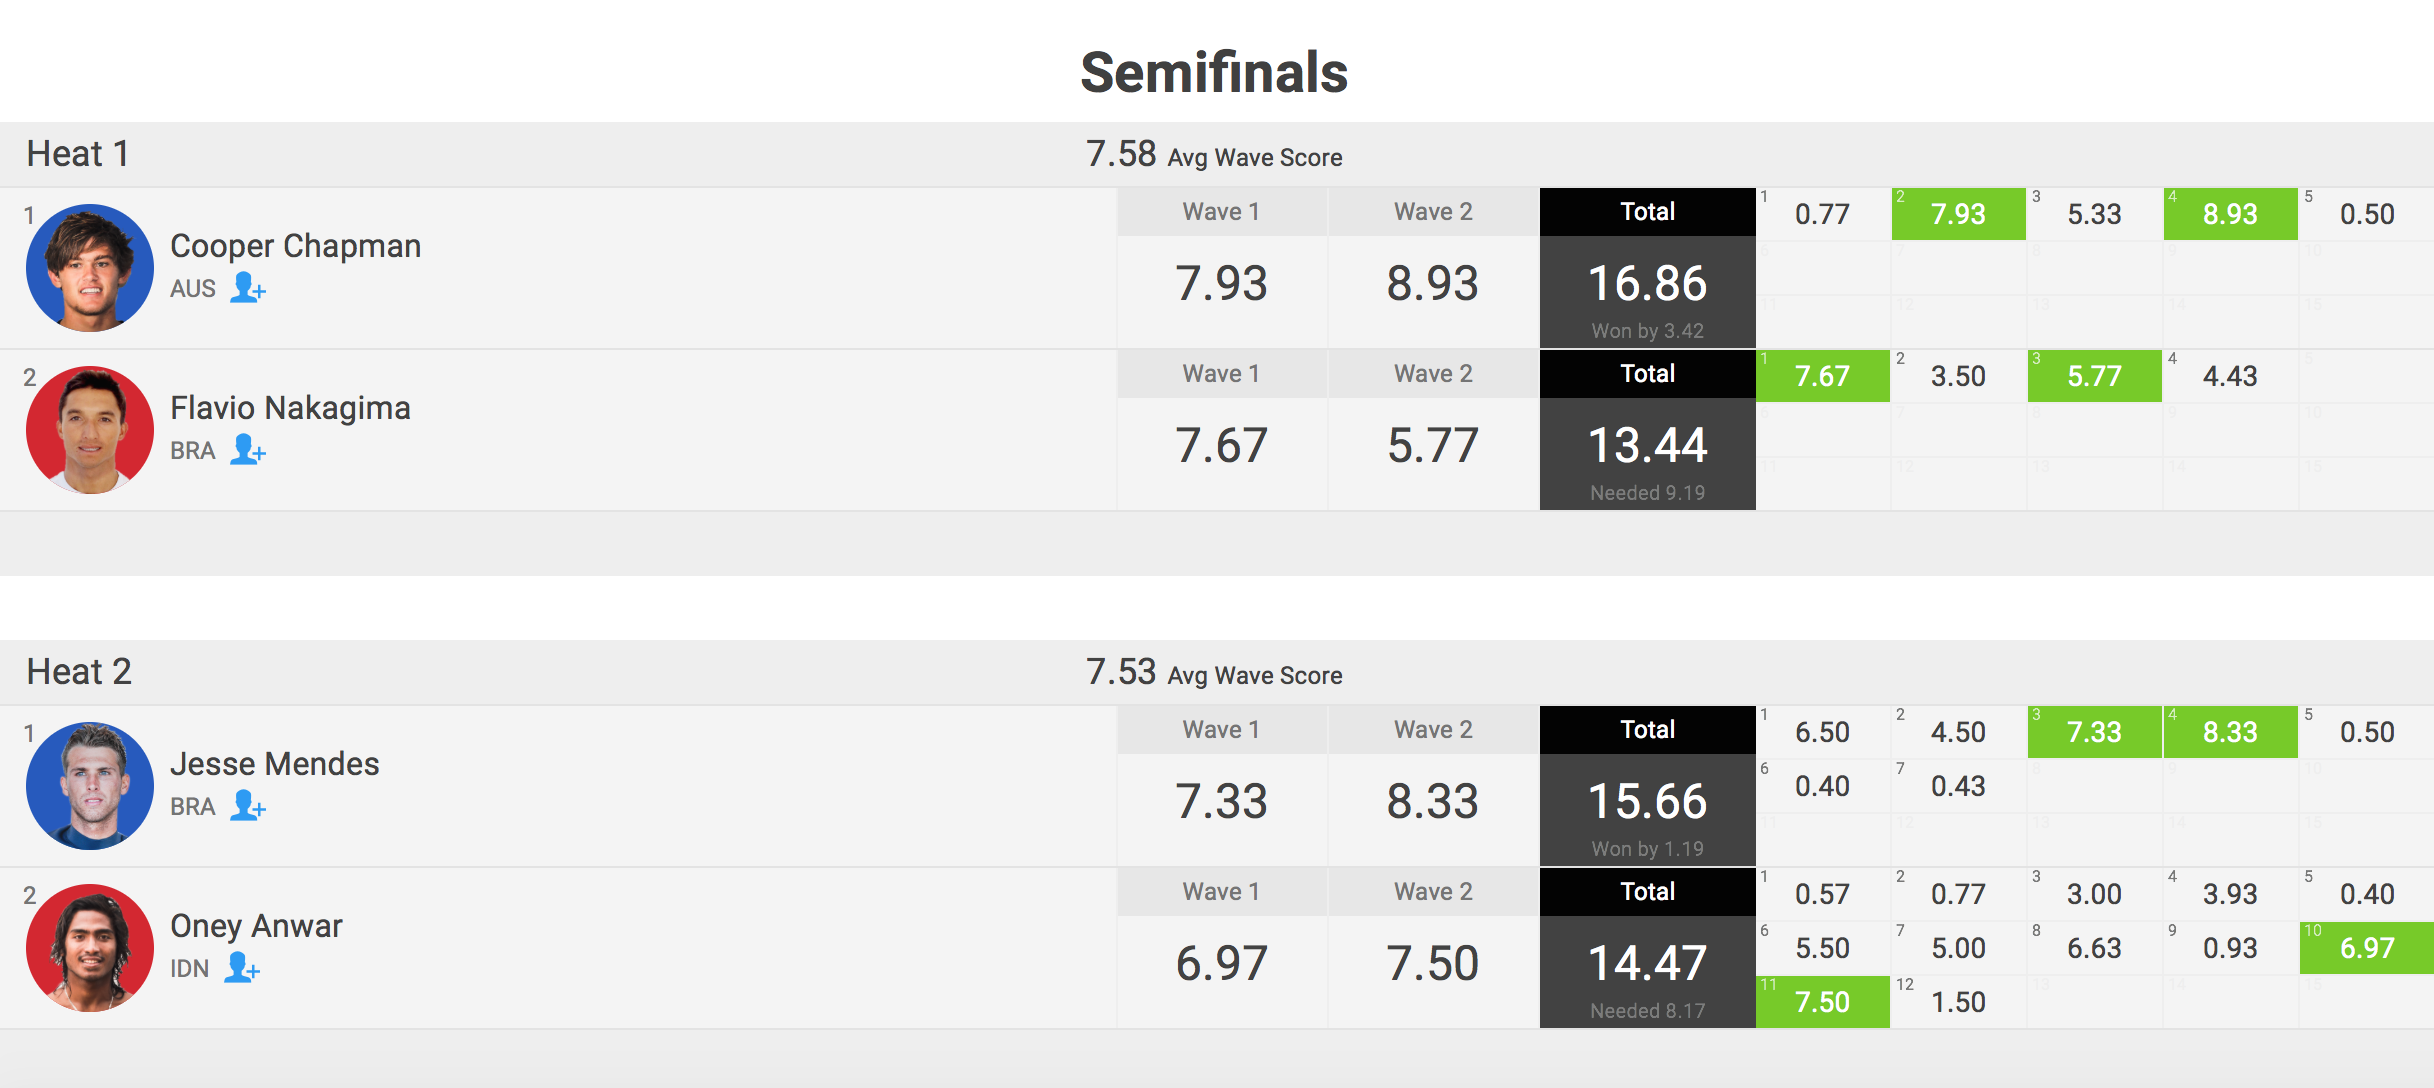Open Cooper Chapman's profile photo

click(x=90, y=268)
